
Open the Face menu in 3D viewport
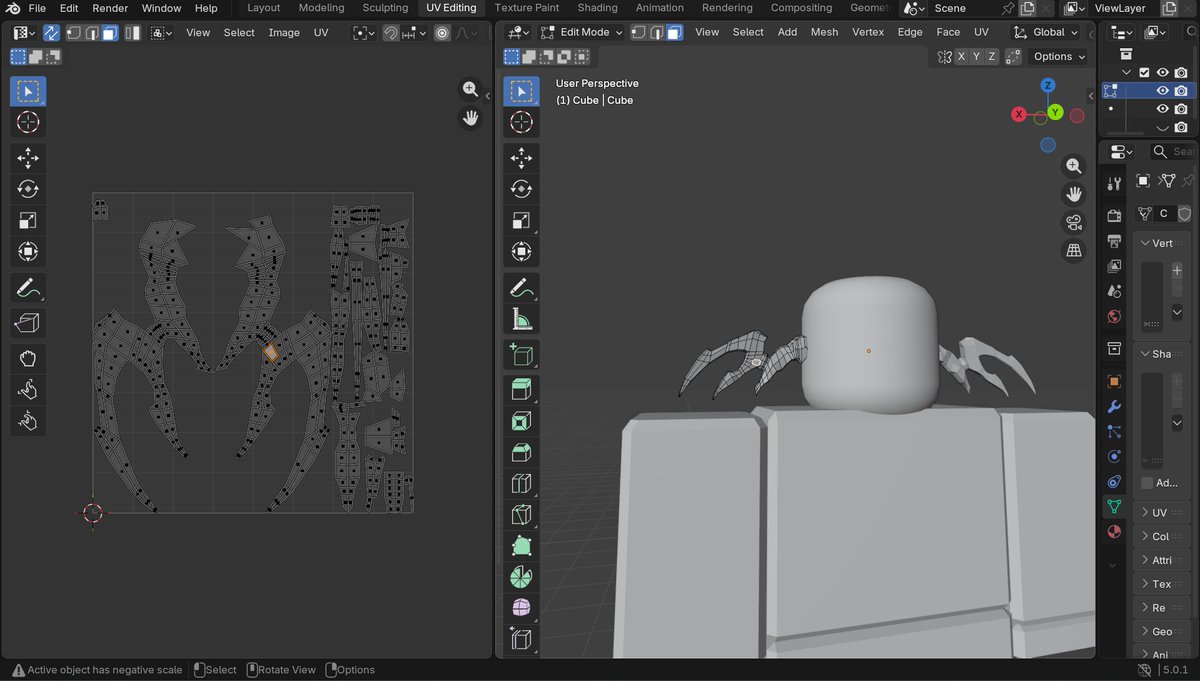click(x=948, y=32)
